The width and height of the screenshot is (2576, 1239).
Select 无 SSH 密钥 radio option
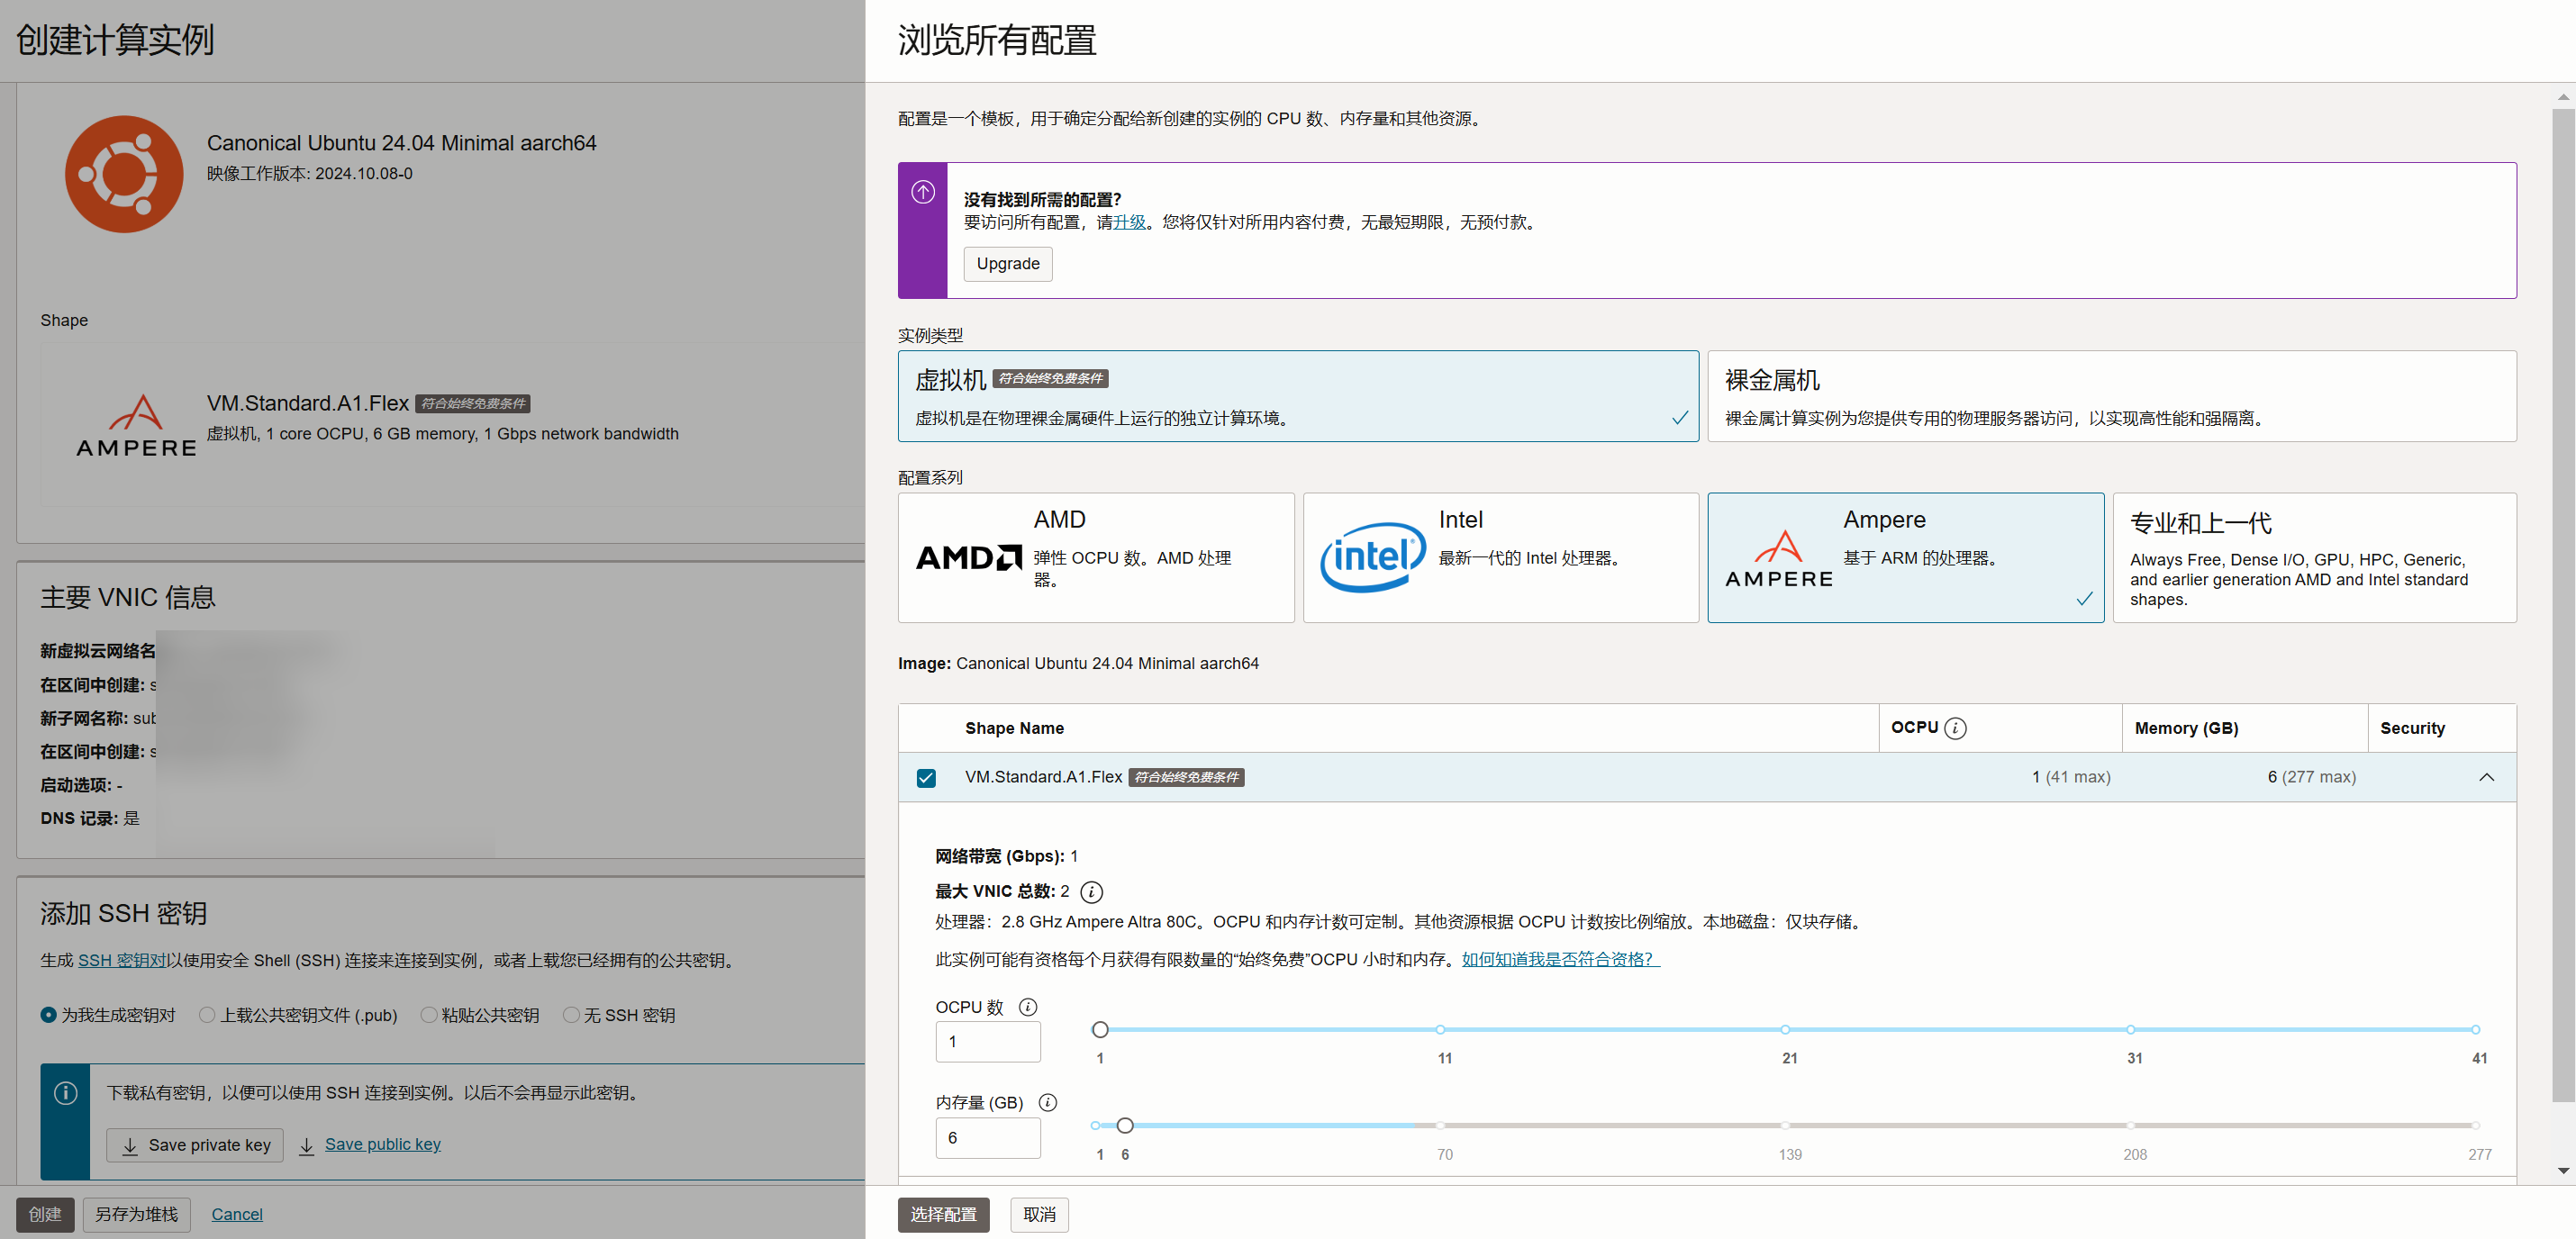pyautogui.click(x=571, y=1014)
